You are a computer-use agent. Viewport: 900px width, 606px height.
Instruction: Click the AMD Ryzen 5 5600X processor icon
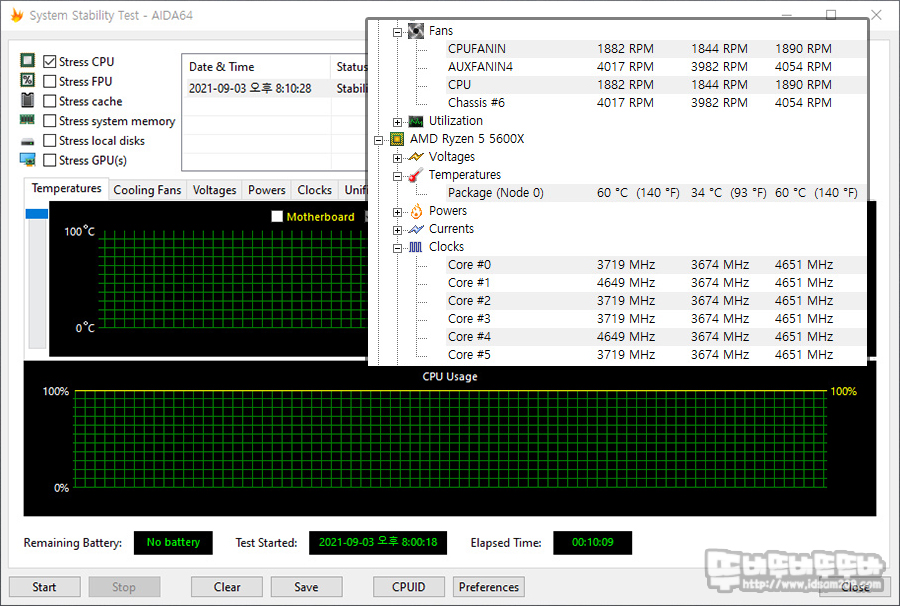tap(397, 139)
